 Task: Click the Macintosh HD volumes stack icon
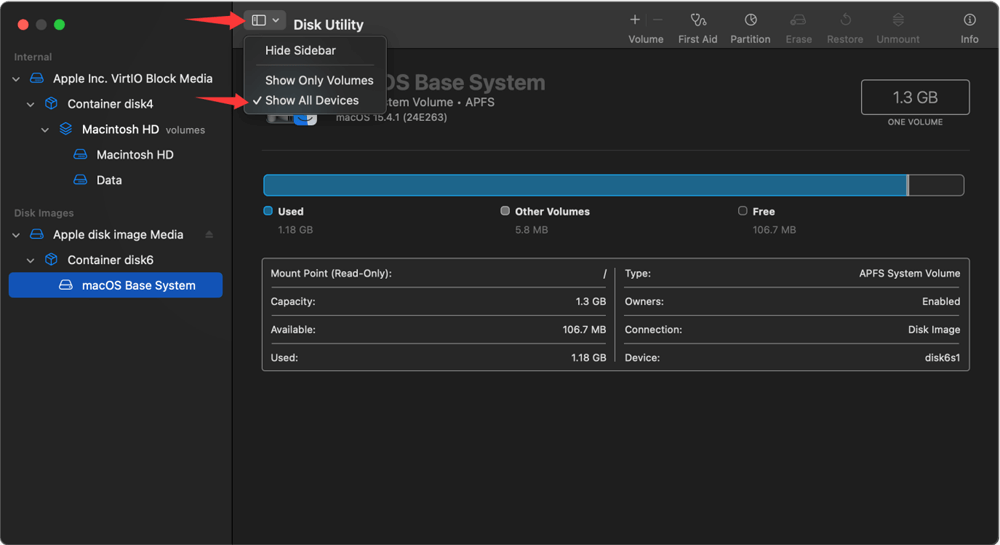coord(66,129)
